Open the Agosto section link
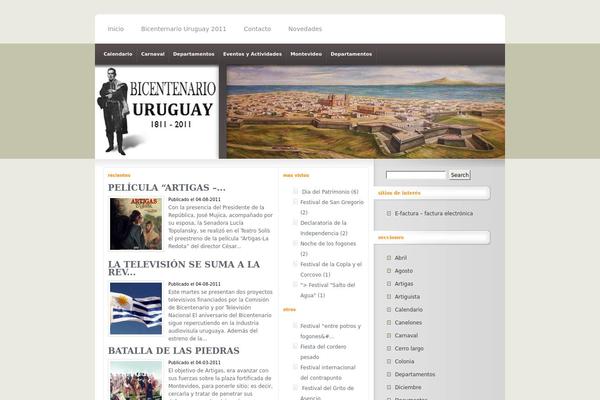Screen dimensions: 600x400 click(404, 271)
